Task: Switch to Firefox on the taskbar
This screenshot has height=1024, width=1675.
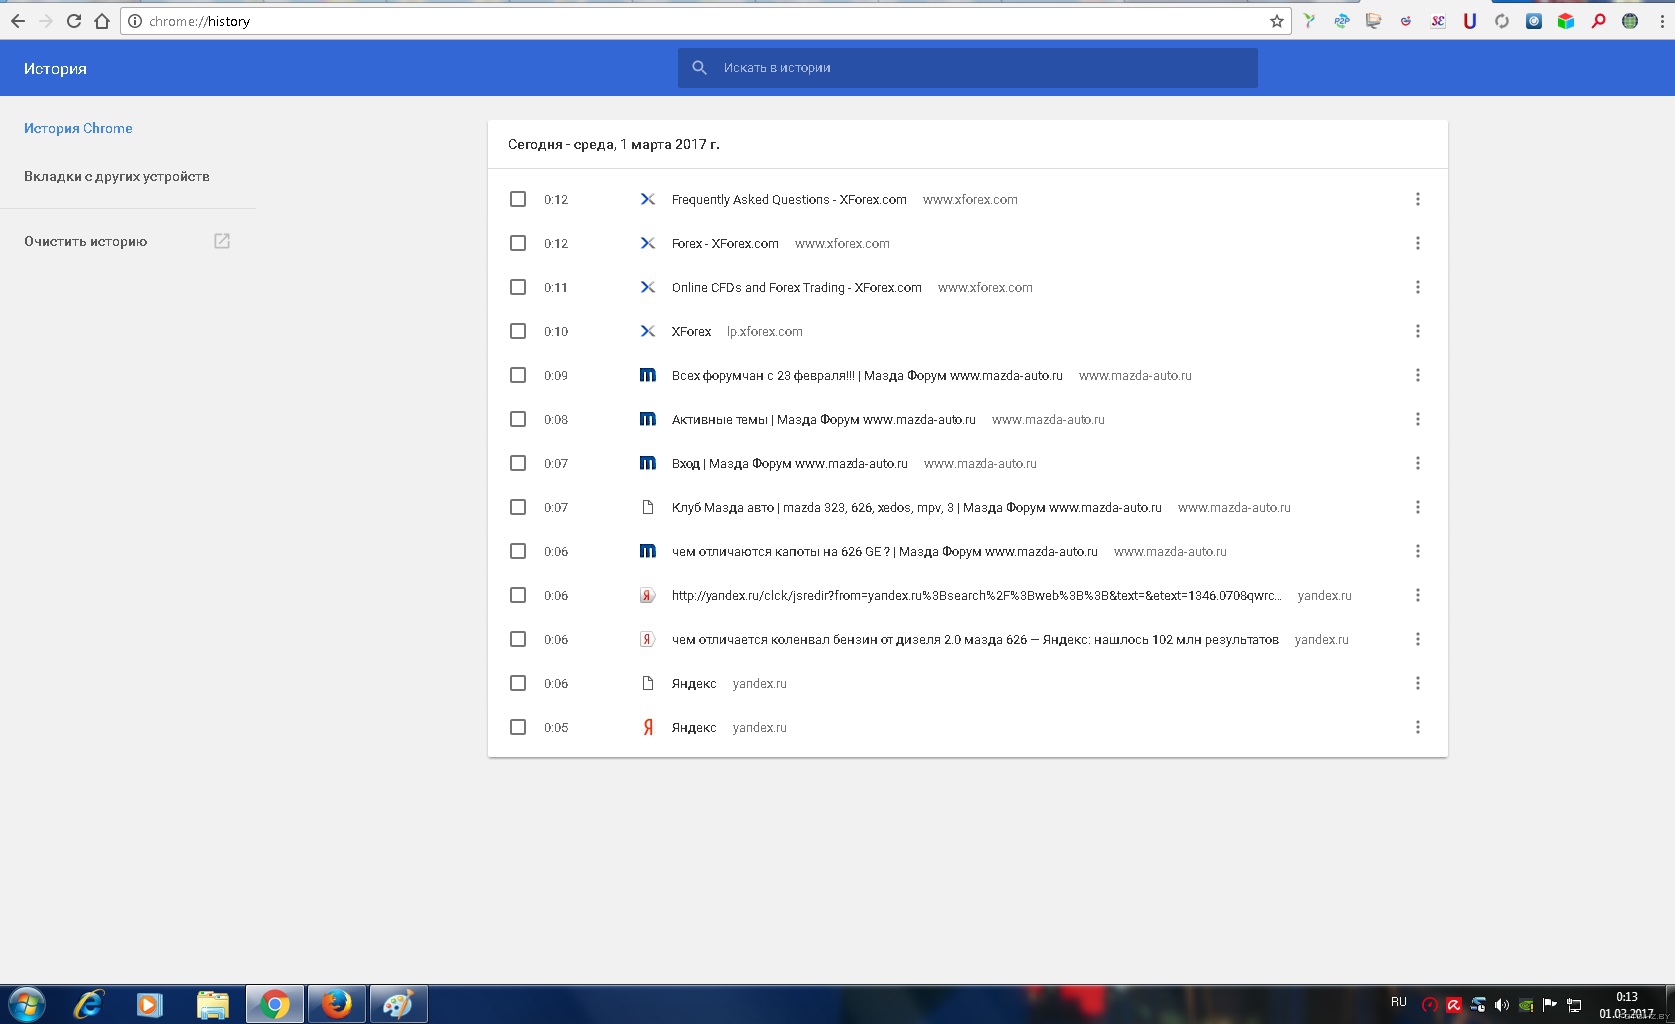Action: (x=336, y=1004)
